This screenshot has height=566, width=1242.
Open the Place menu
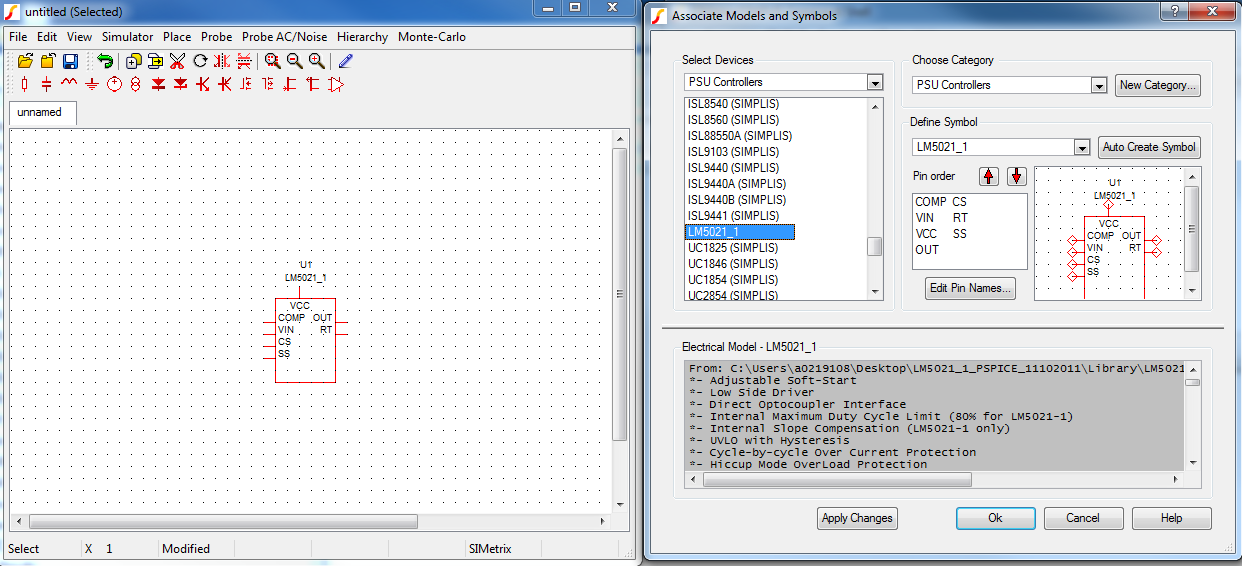[x=177, y=37]
